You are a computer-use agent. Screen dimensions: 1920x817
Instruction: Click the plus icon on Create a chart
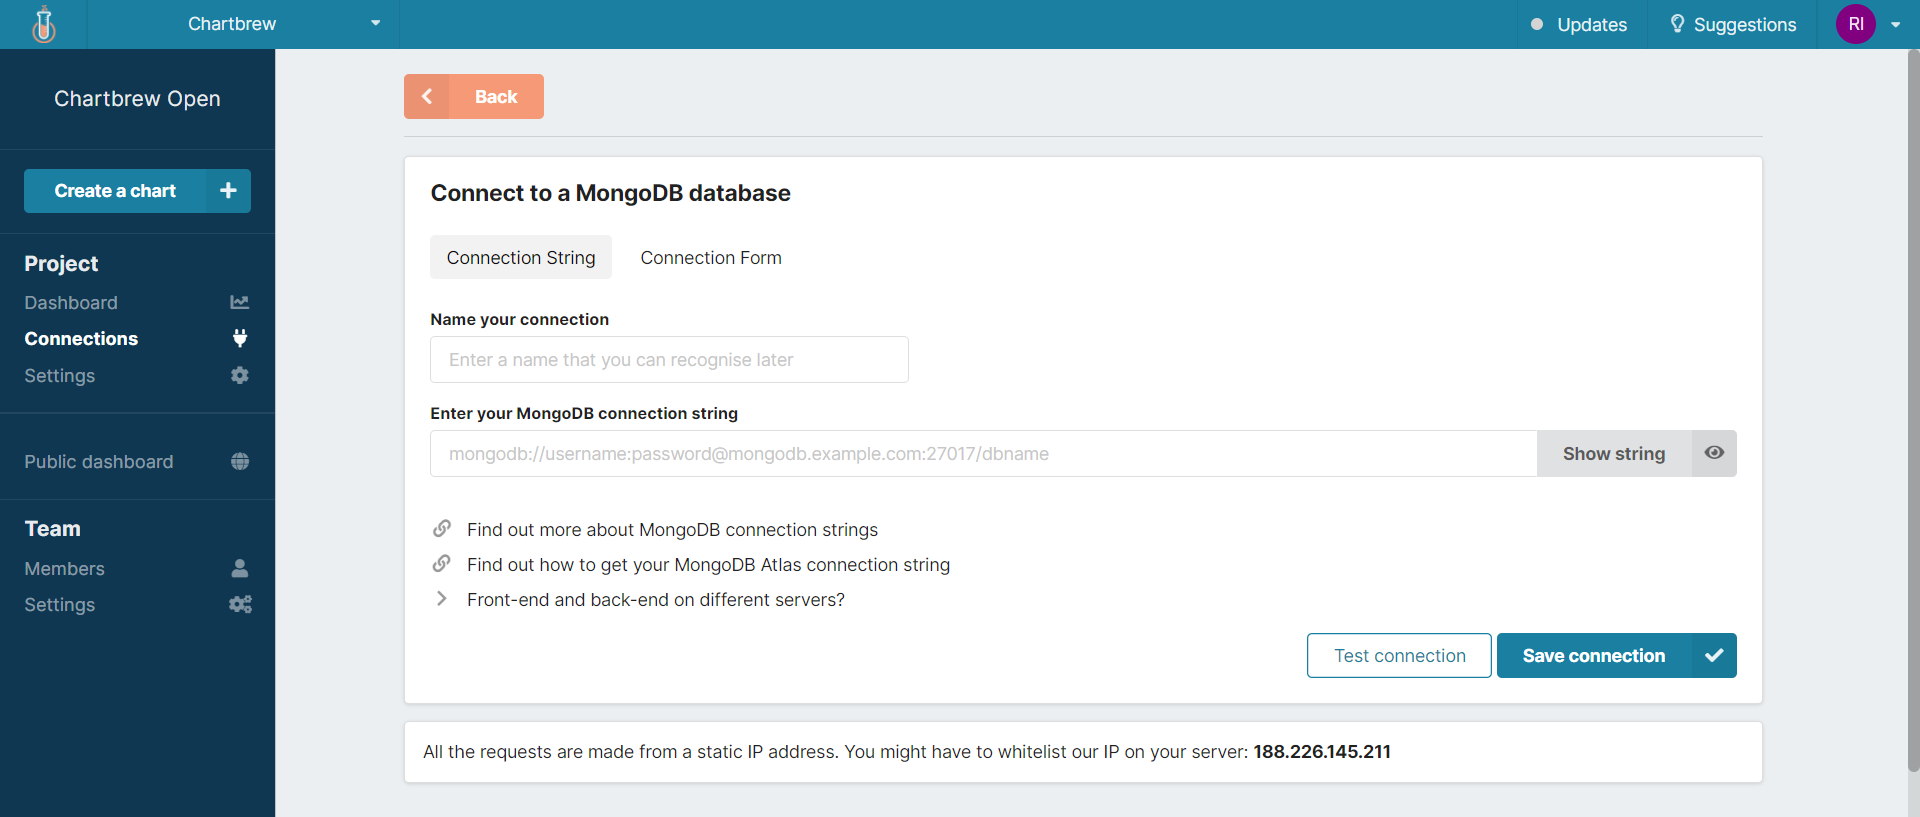[x=228, y=190]
